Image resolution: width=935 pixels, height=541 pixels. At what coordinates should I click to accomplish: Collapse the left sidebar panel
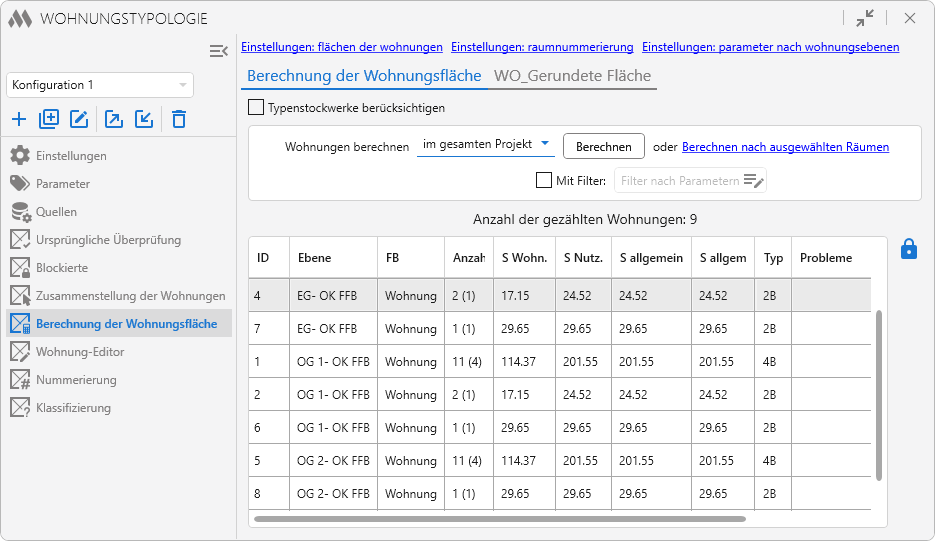[218, 51]
